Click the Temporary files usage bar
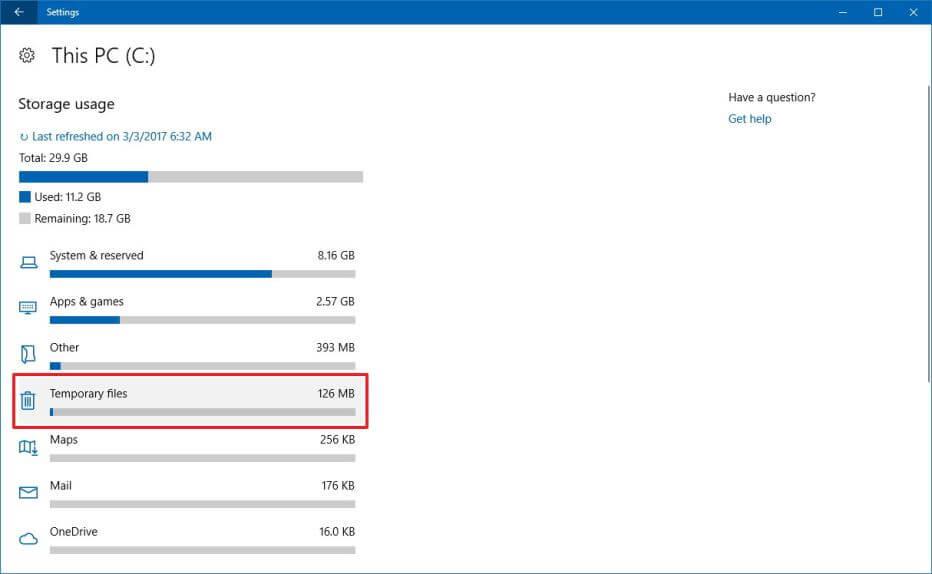Image resolution: width=932 pixels, height=574 pixels. coord(203,412)
